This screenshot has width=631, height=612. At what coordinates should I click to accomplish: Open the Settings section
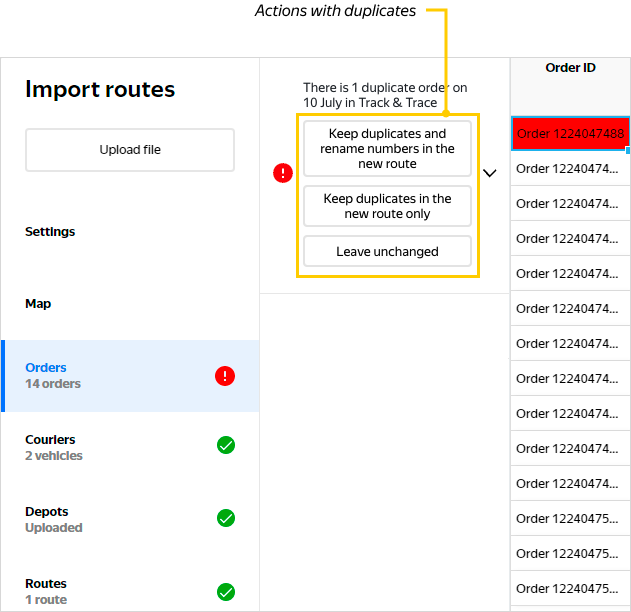tap(50, 232)
